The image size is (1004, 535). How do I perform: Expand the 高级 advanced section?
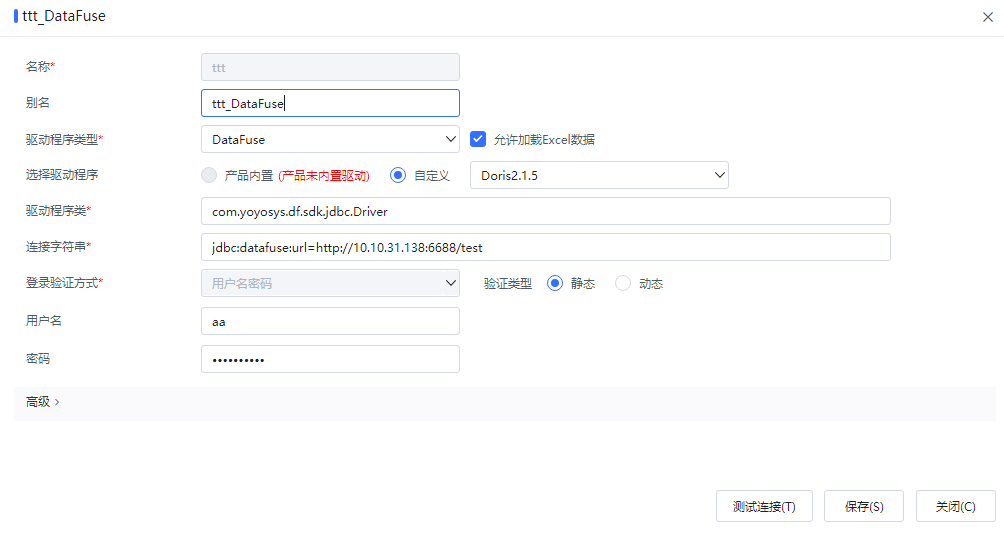[43, 402]
